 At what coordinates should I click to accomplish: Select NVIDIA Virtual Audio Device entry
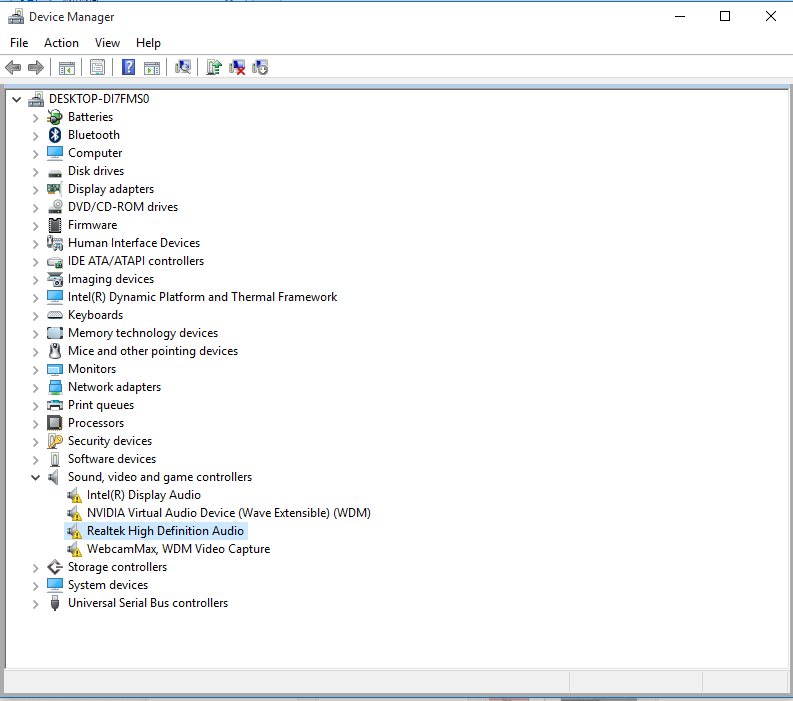pos(228,513)
